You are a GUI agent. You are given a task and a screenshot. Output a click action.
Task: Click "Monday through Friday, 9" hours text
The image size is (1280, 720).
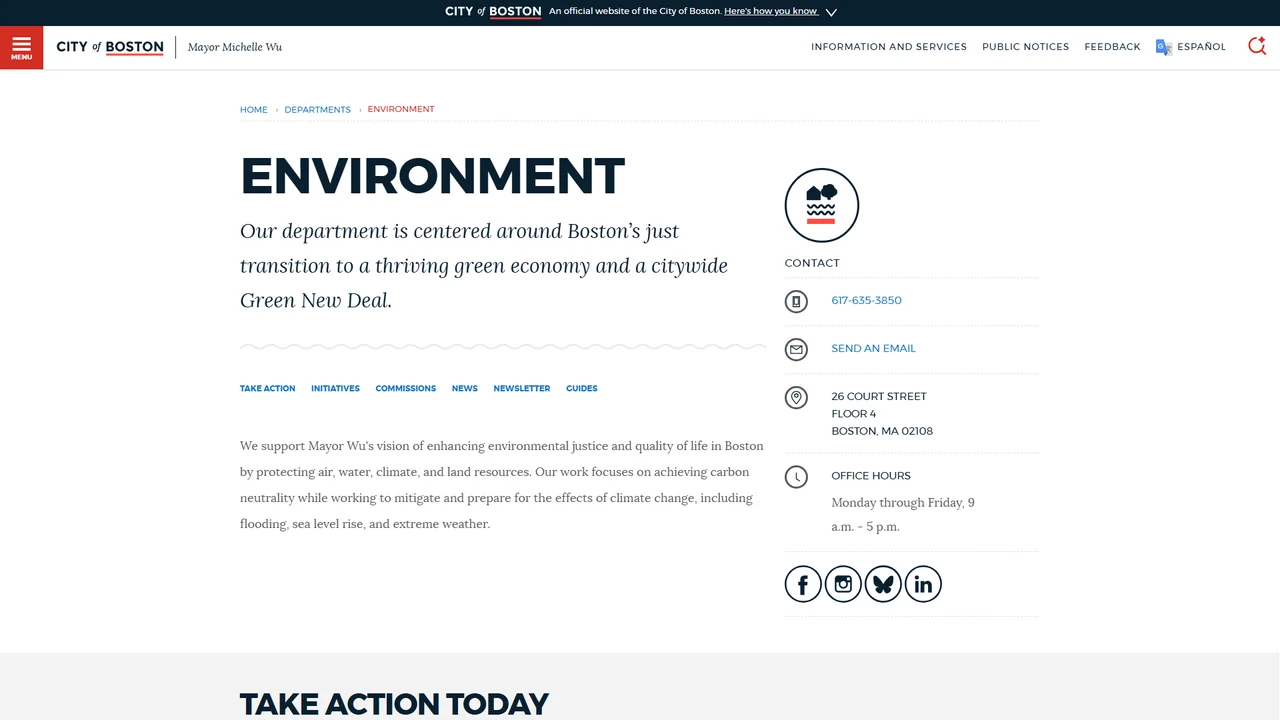(903, 502)
